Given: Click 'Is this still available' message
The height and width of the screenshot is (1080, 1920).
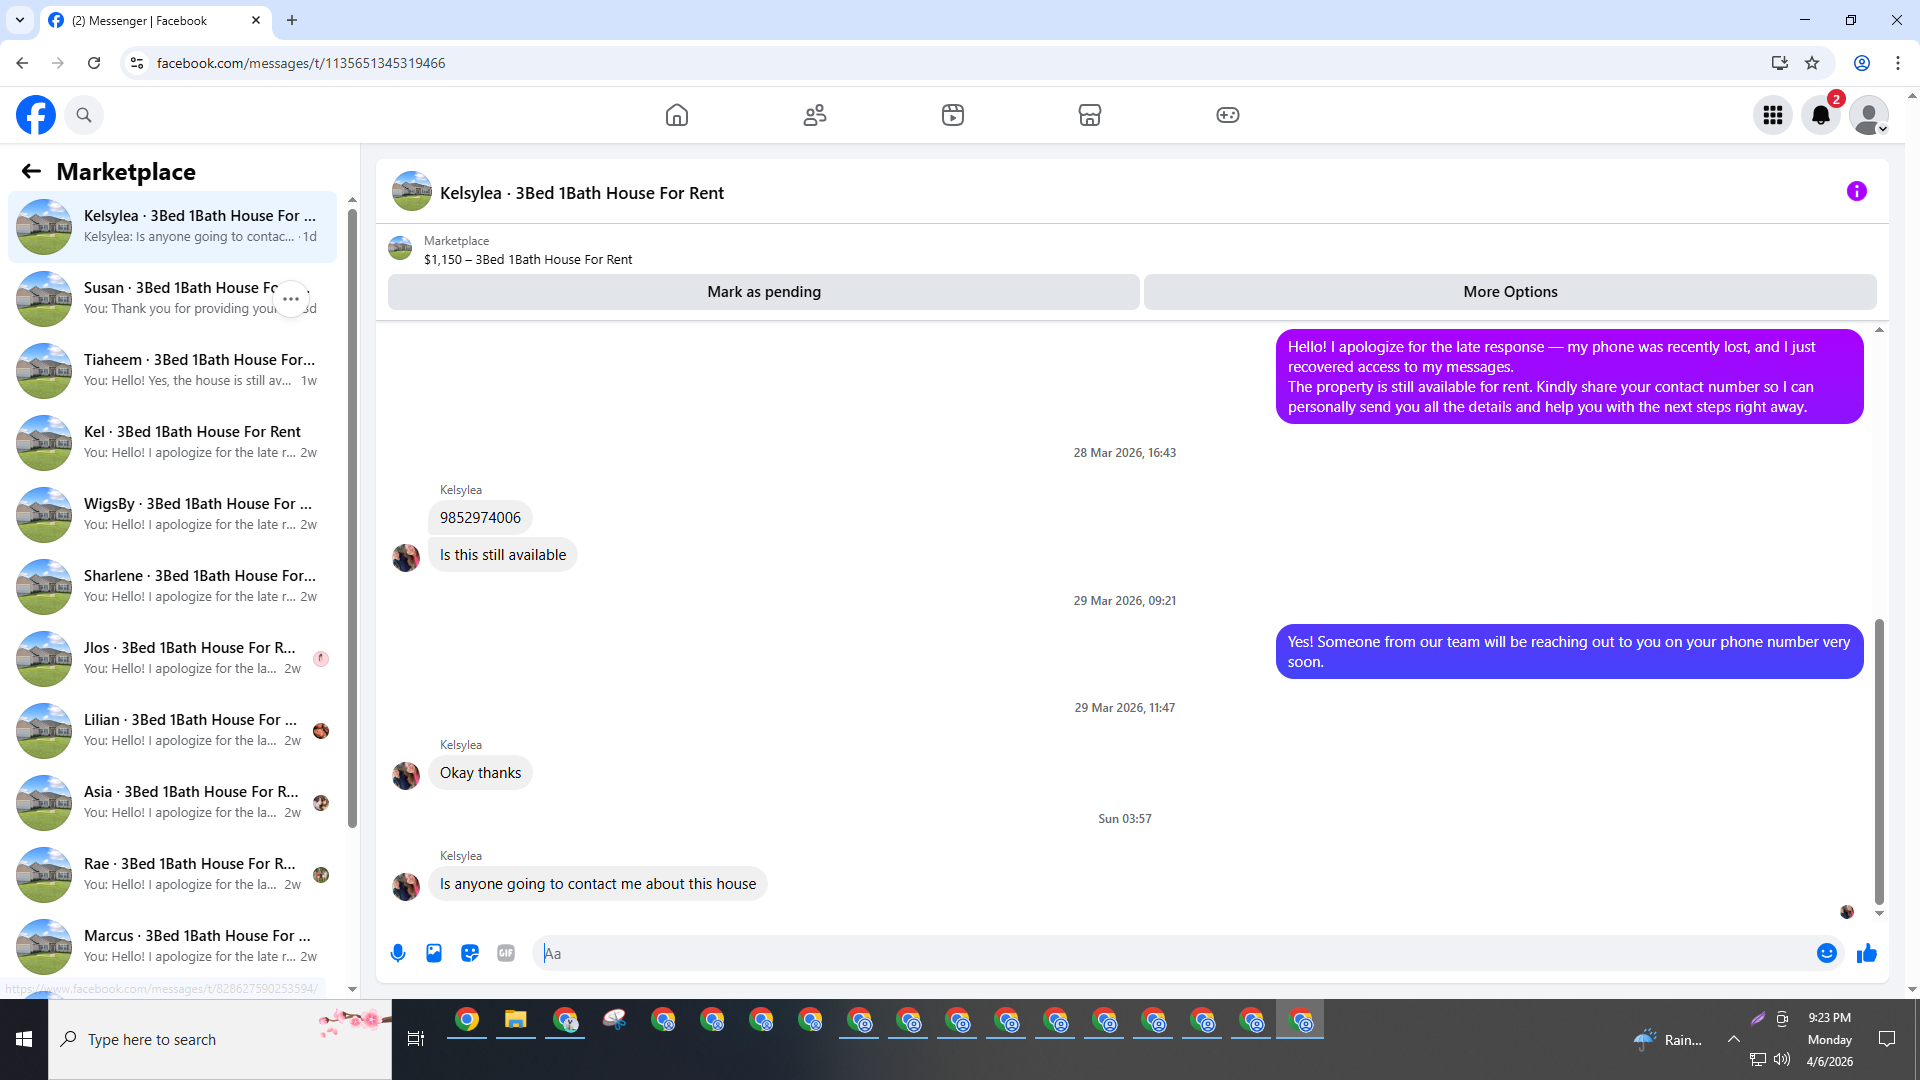Looking at the screenshot, I should (x=503, y=555).
